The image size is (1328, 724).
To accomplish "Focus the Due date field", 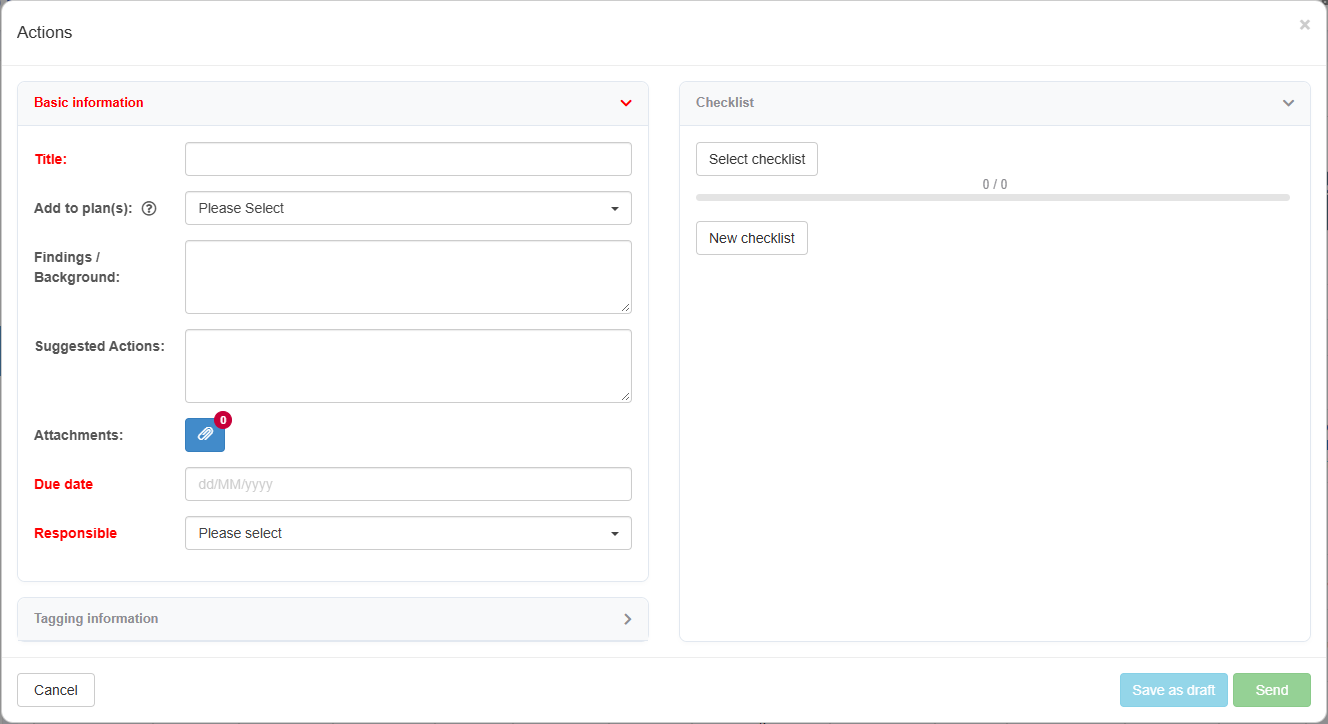I will click(x=408, y=484).
